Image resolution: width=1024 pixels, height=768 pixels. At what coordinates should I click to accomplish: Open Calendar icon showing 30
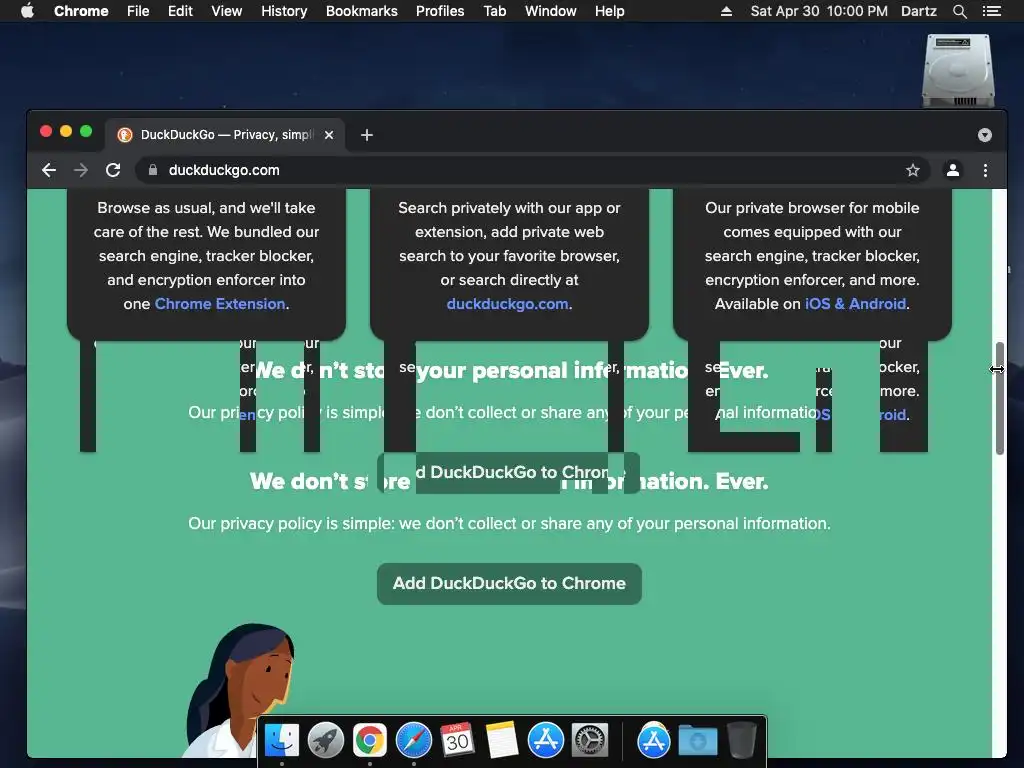[x=457, y=739]
